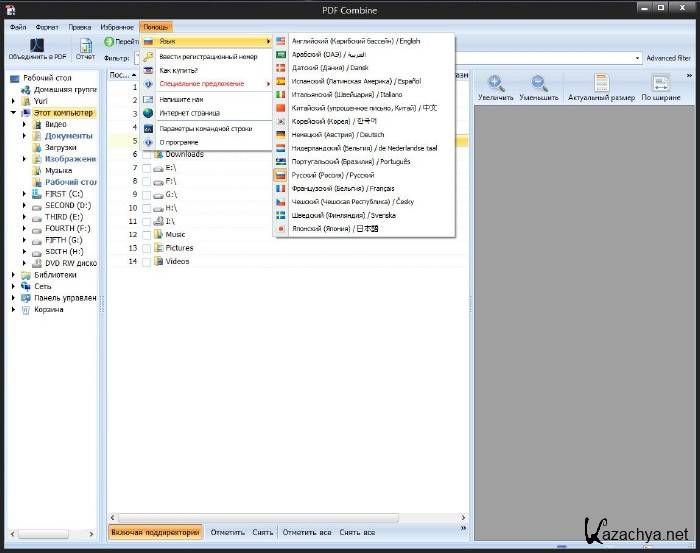Click the Advanced filter link

(668, 58)
